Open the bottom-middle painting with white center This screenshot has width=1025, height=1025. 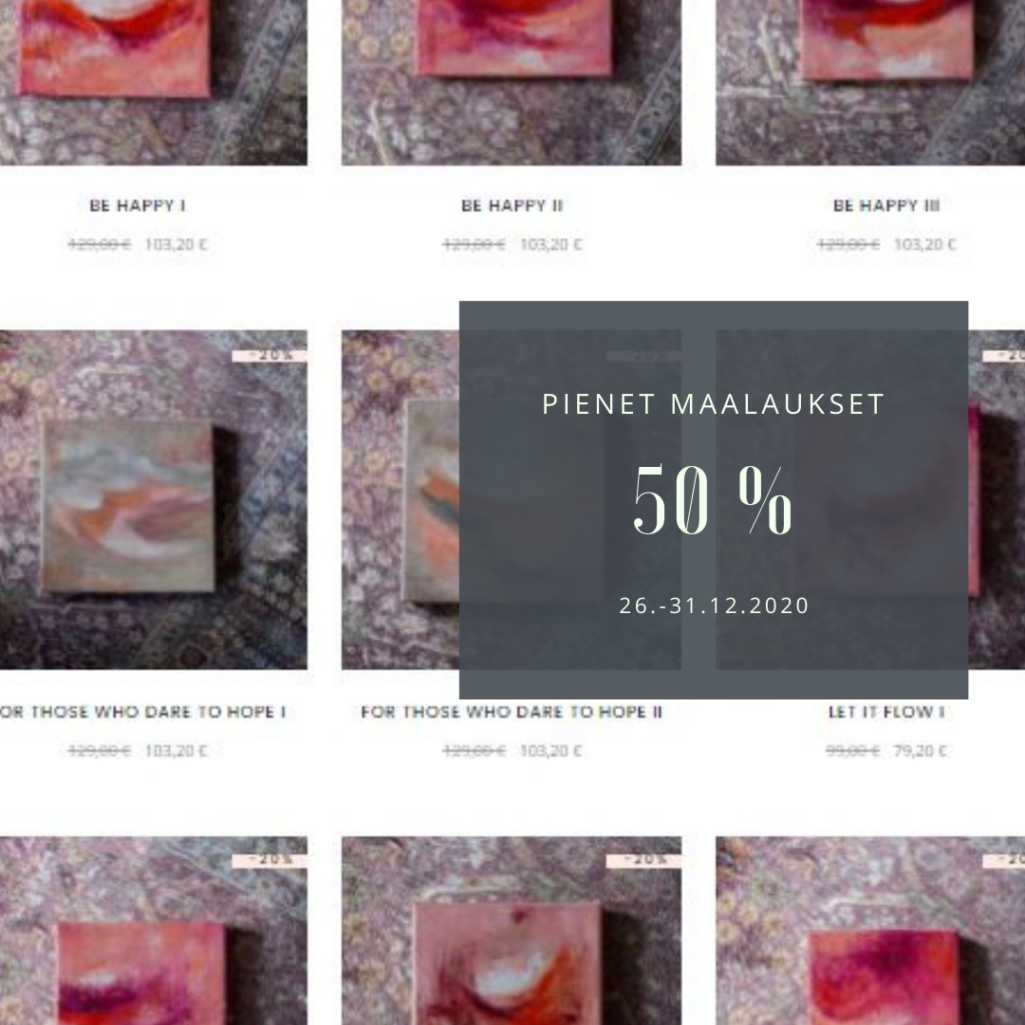coord(511,931)
